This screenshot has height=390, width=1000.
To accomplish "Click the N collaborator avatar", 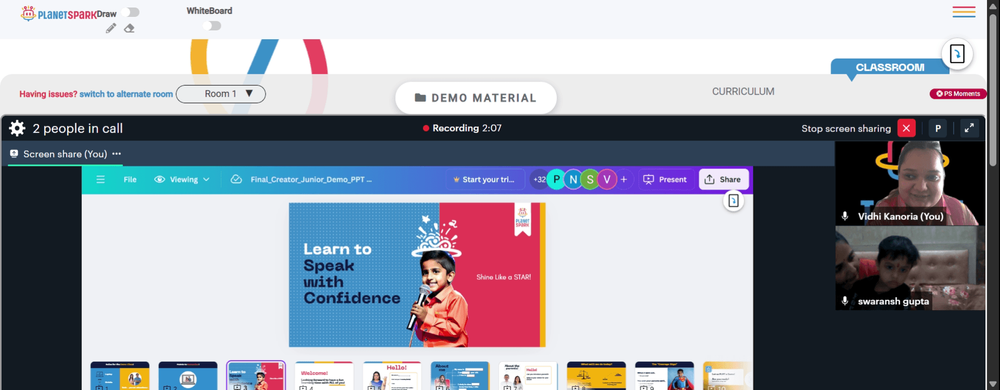I will [573, 180].
